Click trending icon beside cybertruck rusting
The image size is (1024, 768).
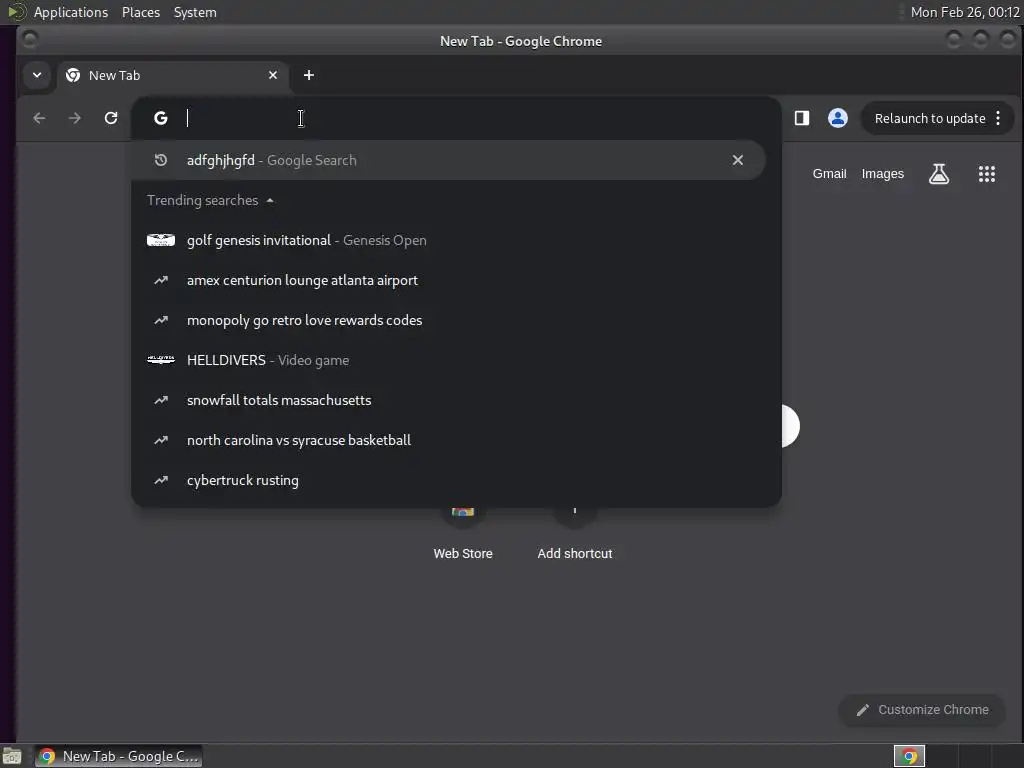pos(161,480)
